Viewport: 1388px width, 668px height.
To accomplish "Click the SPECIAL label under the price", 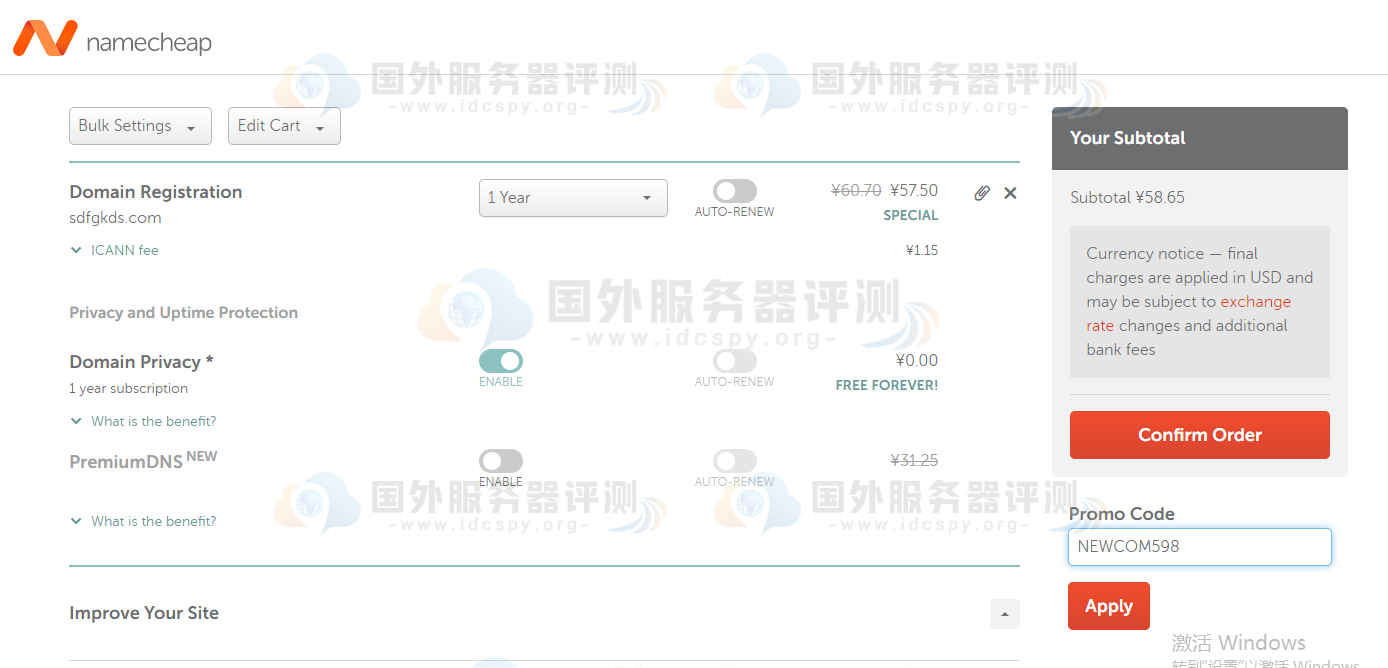I will click(x=911, y=215).
